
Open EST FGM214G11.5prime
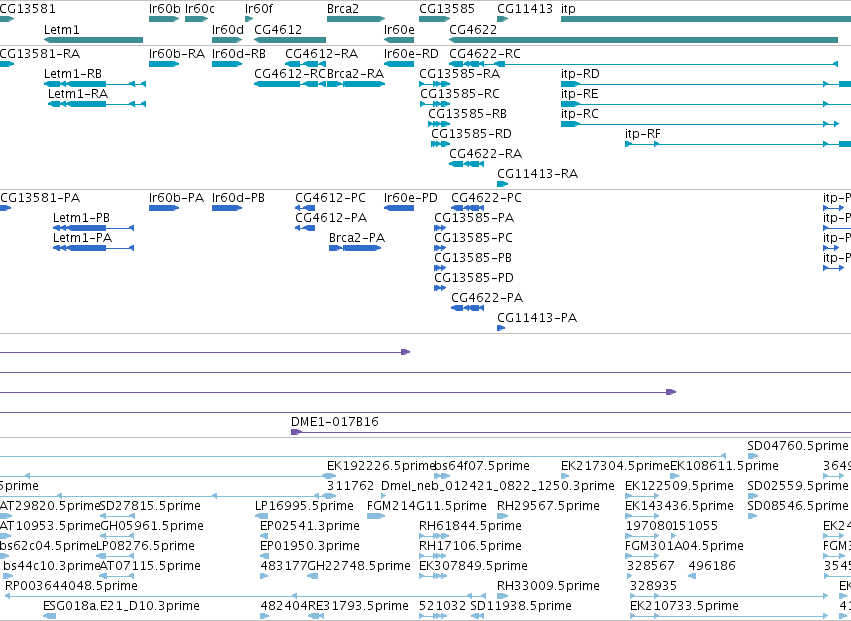click(x=427, y=506)
